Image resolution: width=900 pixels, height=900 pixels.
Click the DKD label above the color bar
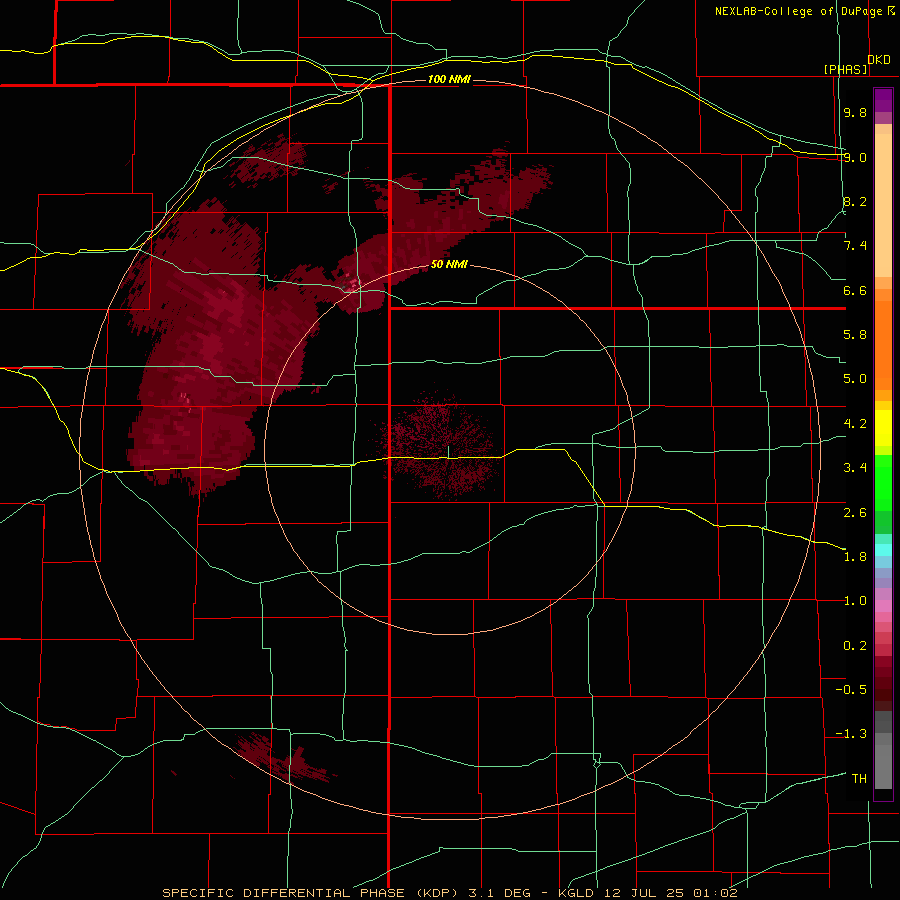coord(879,60)
